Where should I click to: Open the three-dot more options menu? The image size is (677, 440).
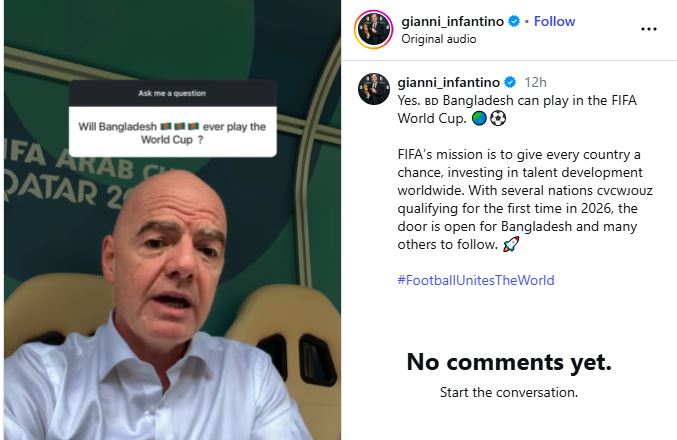[649, 29]
